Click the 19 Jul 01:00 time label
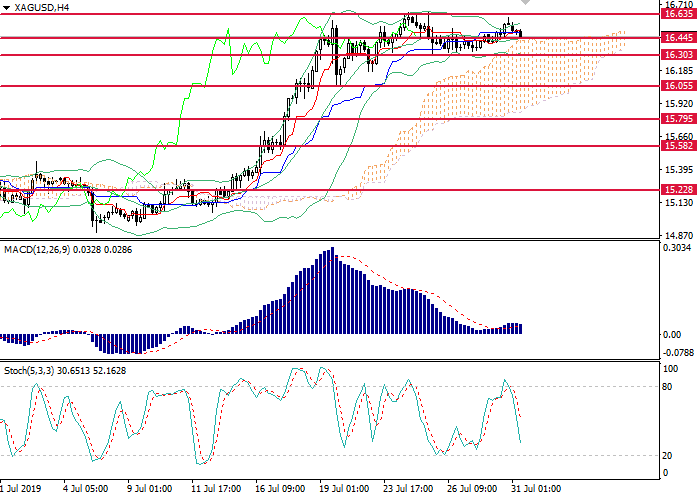This screenshot has height=500, width=700. tap(344, 488)
